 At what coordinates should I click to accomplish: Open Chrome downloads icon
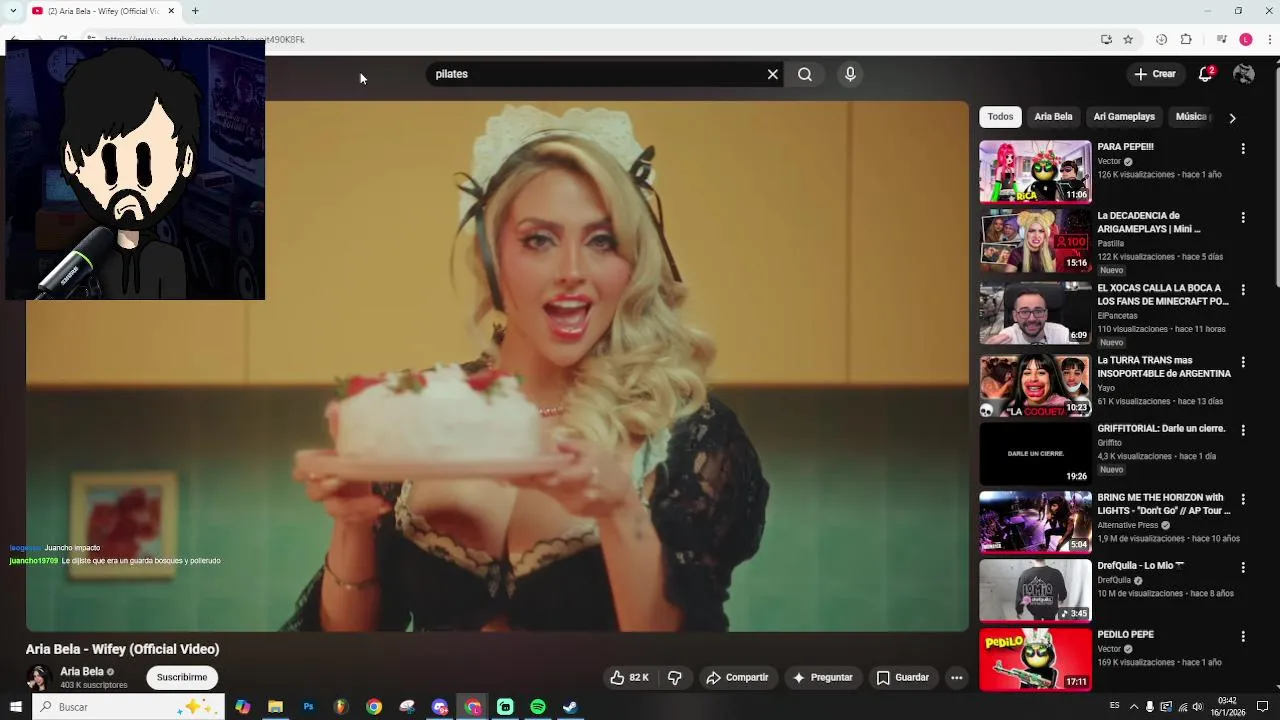click(1161, 40)
